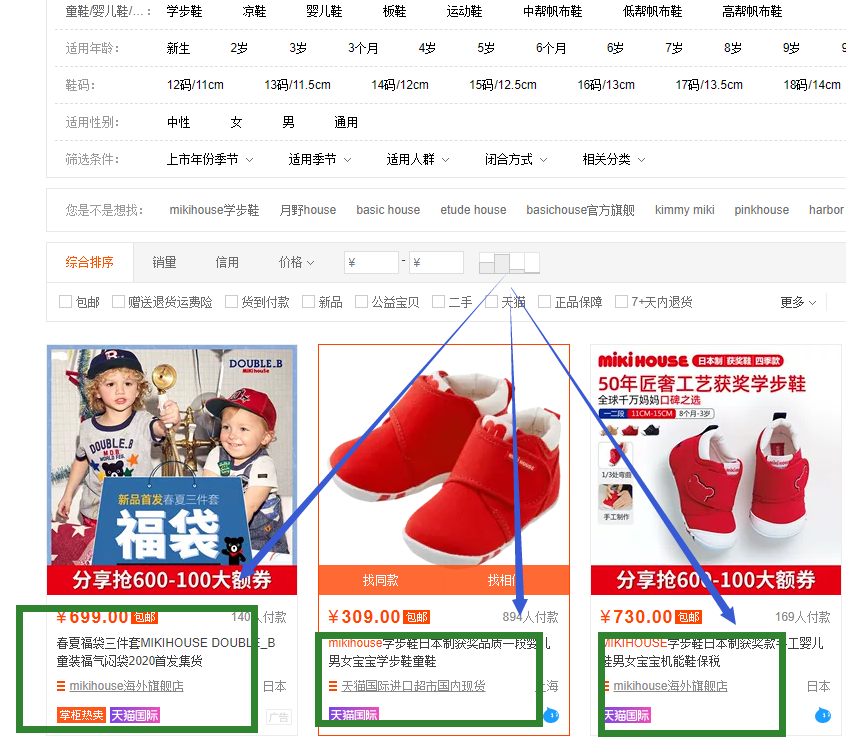Check the 包邮 filter checkbox
The image size is (846, 737).
click(65, 302)
